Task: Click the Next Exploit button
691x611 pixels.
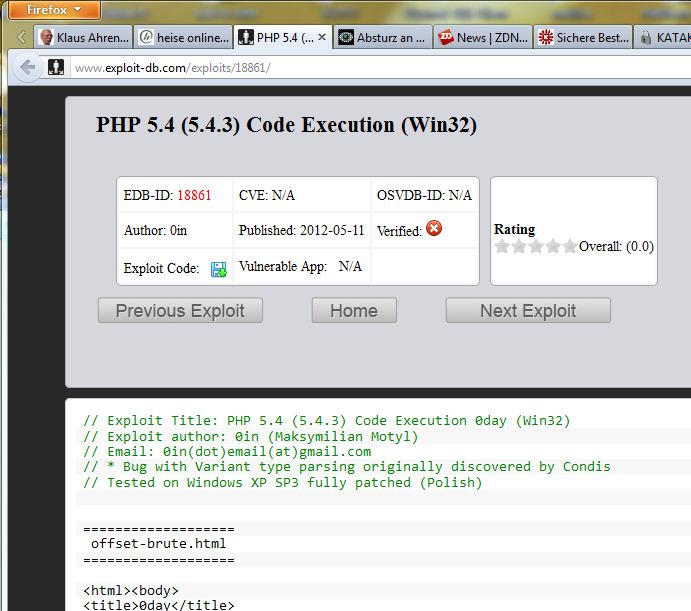Action: pyautogui.click(x=528, y=310)
